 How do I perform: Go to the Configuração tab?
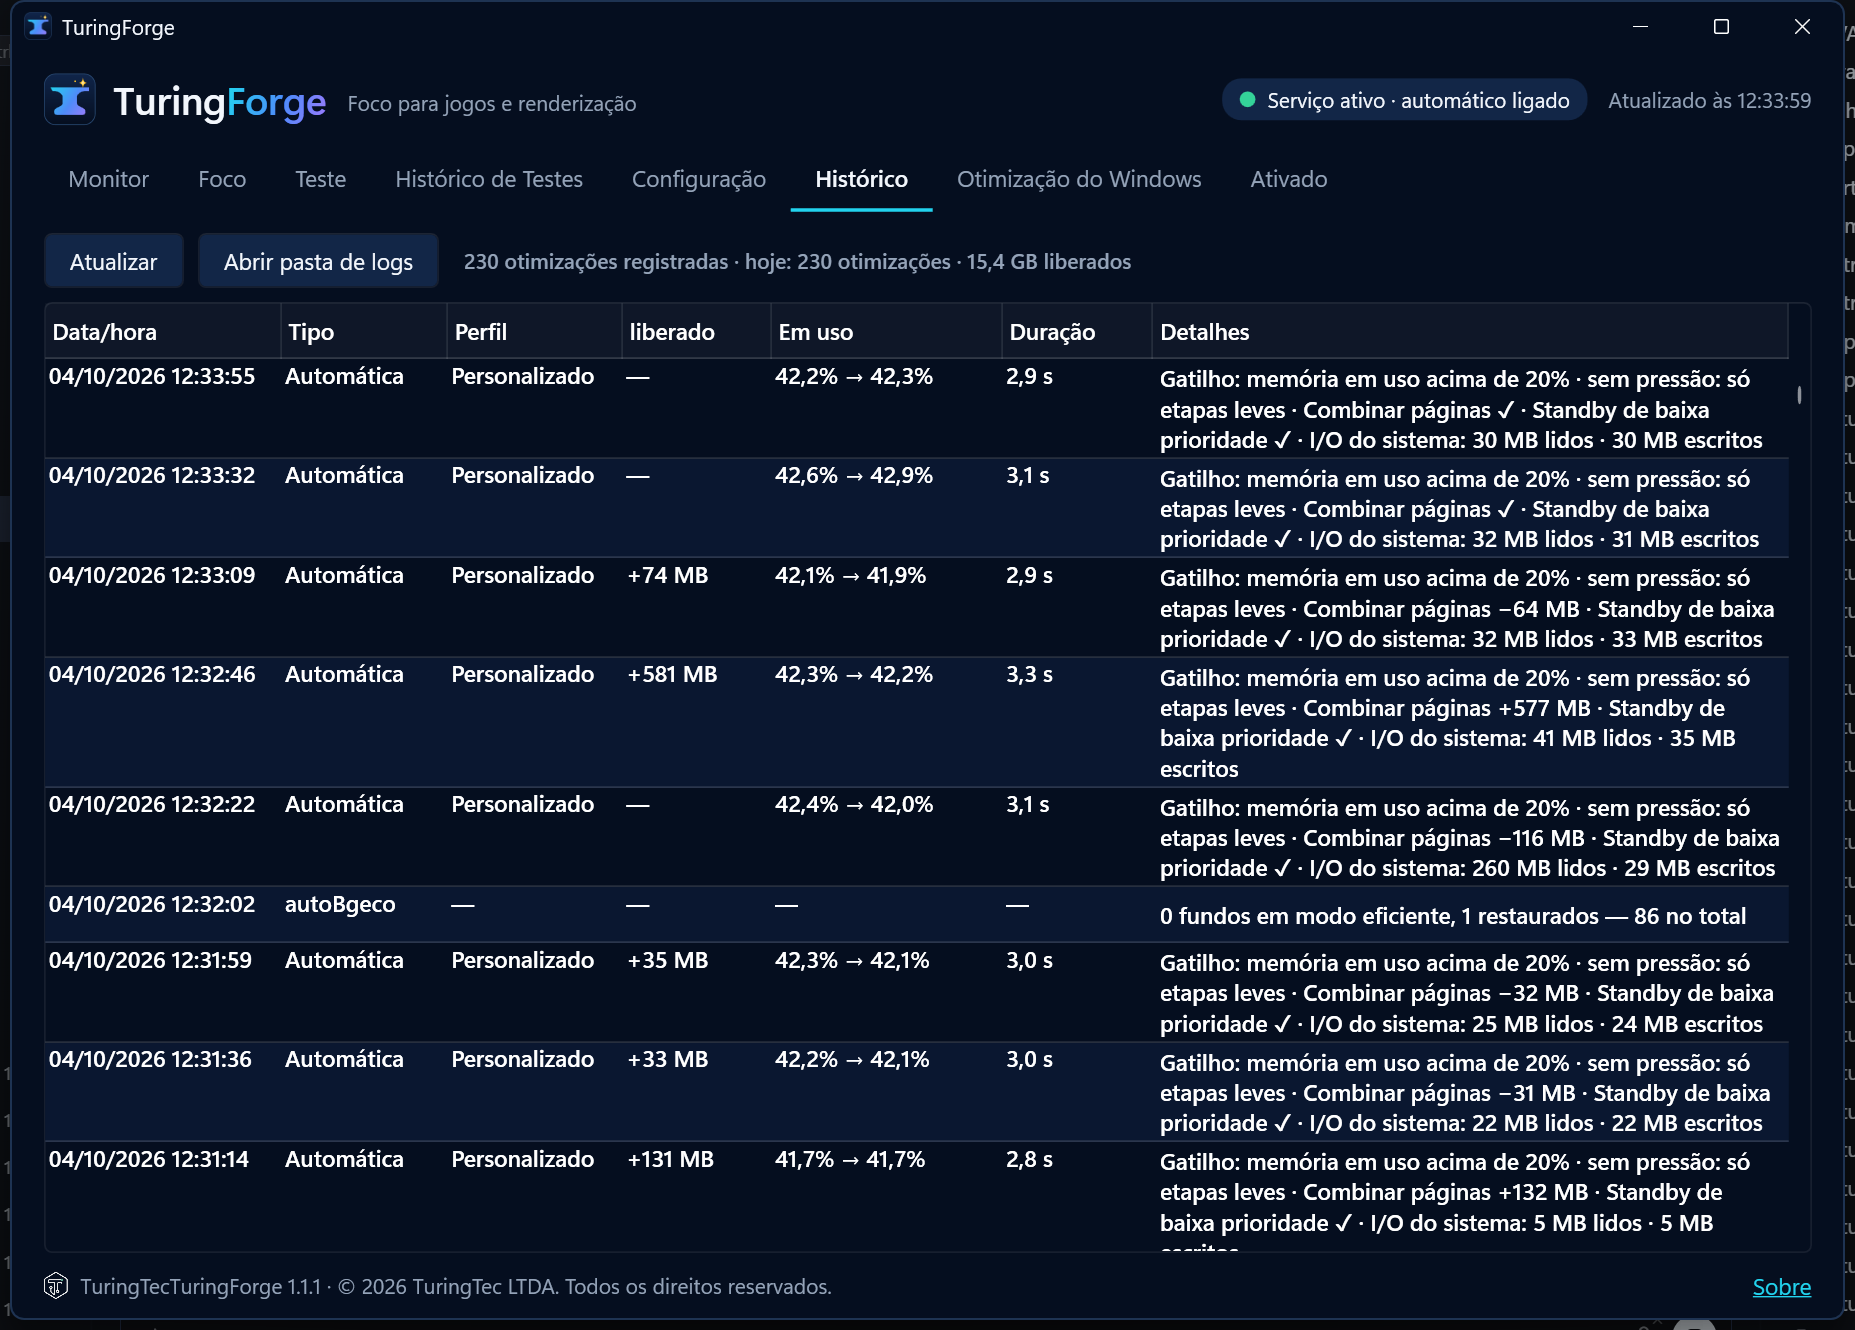[699, 179]
